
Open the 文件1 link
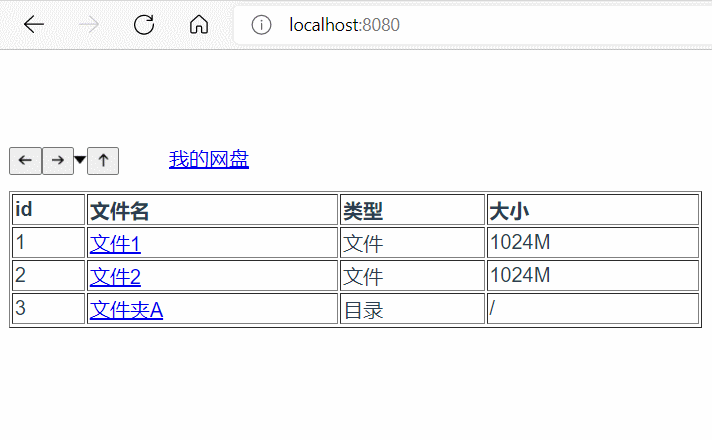[115, 243]
